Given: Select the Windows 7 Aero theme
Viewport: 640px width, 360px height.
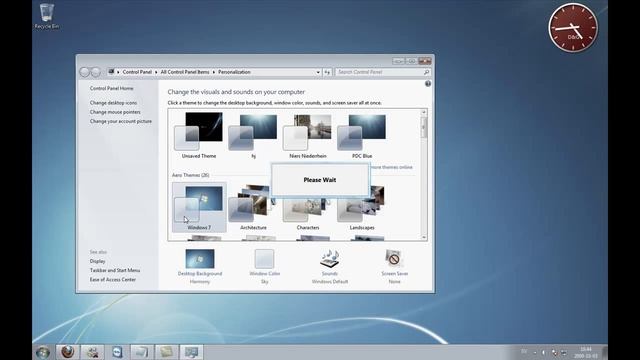Looking at the screenshot, I should 199,207.
